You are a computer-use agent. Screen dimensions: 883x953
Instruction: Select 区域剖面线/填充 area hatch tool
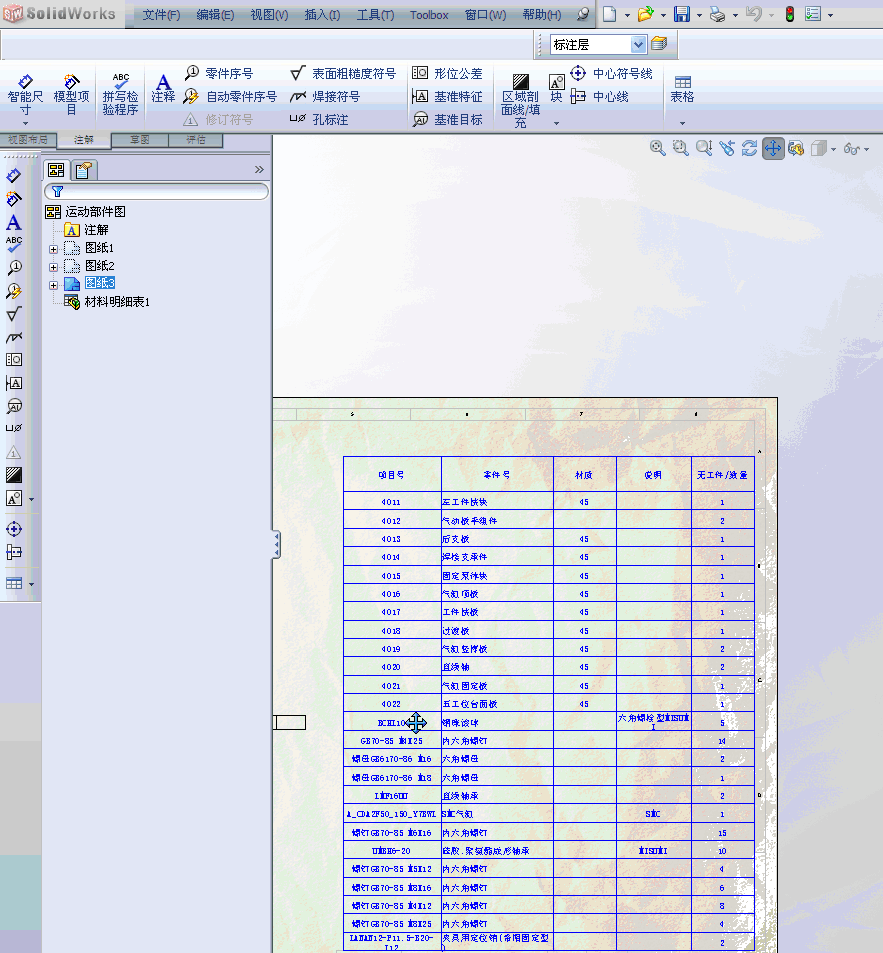coord(520,101)
